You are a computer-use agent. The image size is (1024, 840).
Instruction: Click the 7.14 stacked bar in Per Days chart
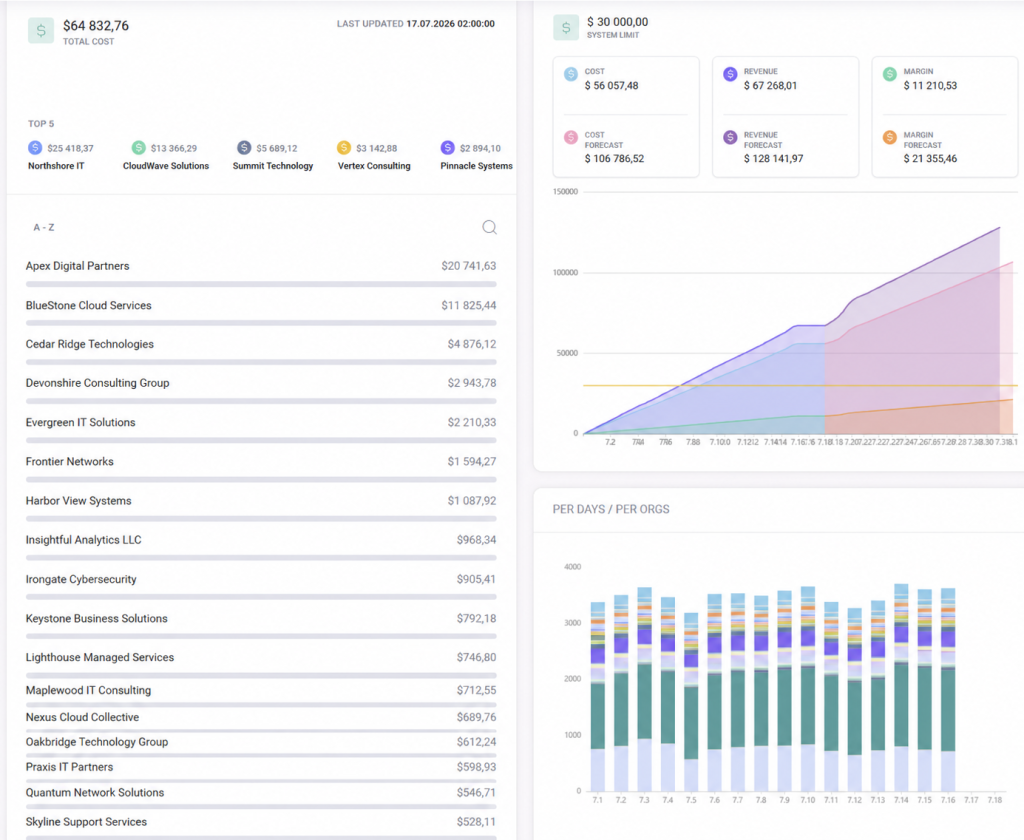(x=901, y=687)
